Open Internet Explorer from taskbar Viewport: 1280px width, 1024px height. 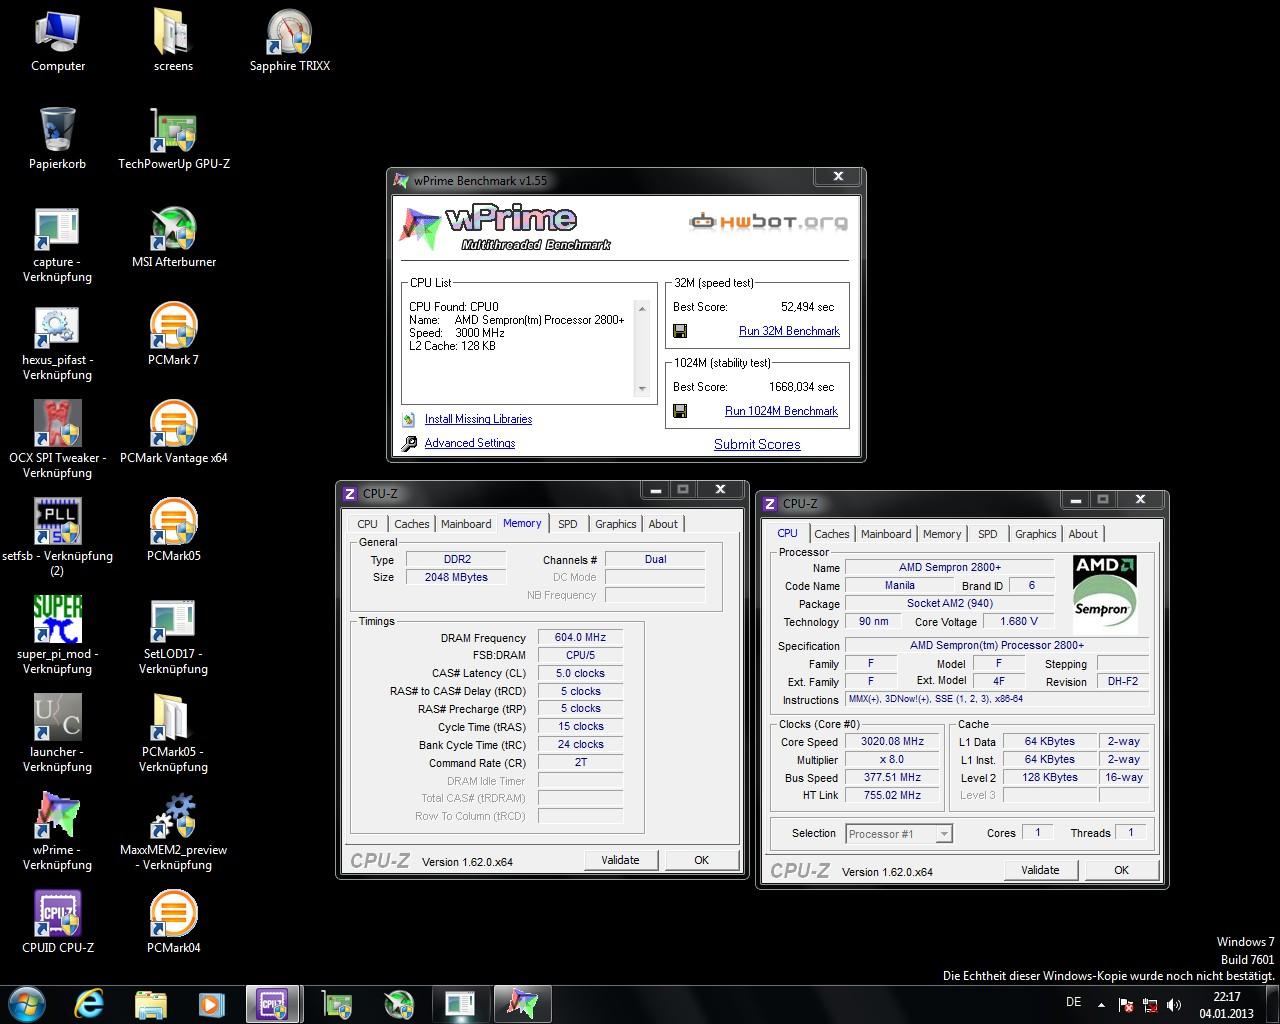click(x=89, y=1003)
